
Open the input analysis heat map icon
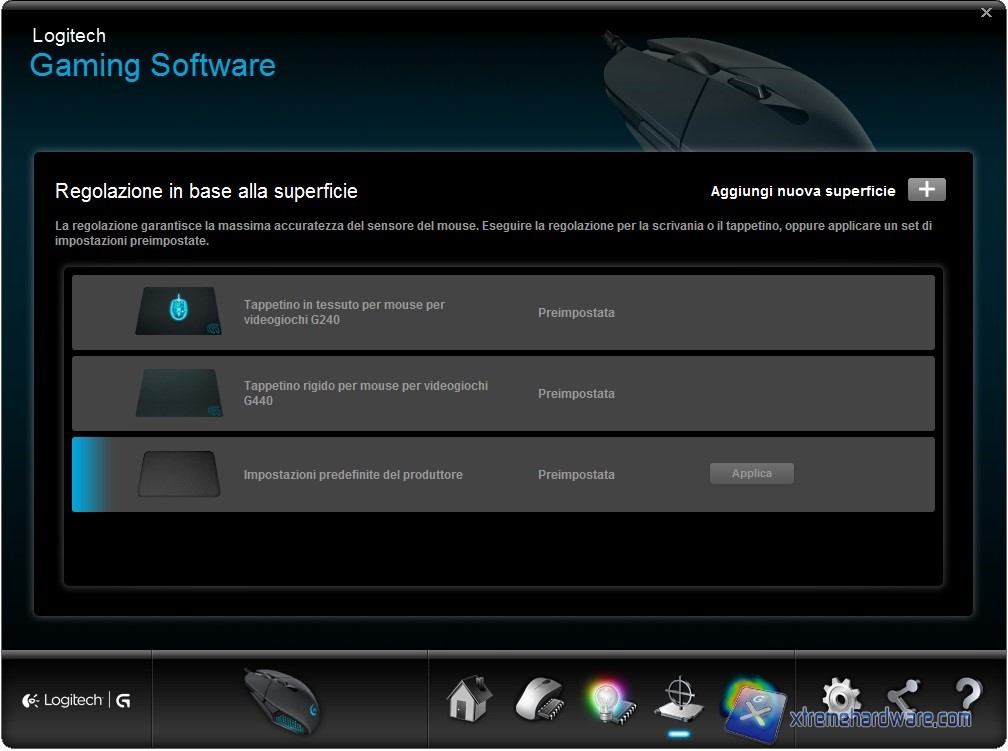pos(748,699)
